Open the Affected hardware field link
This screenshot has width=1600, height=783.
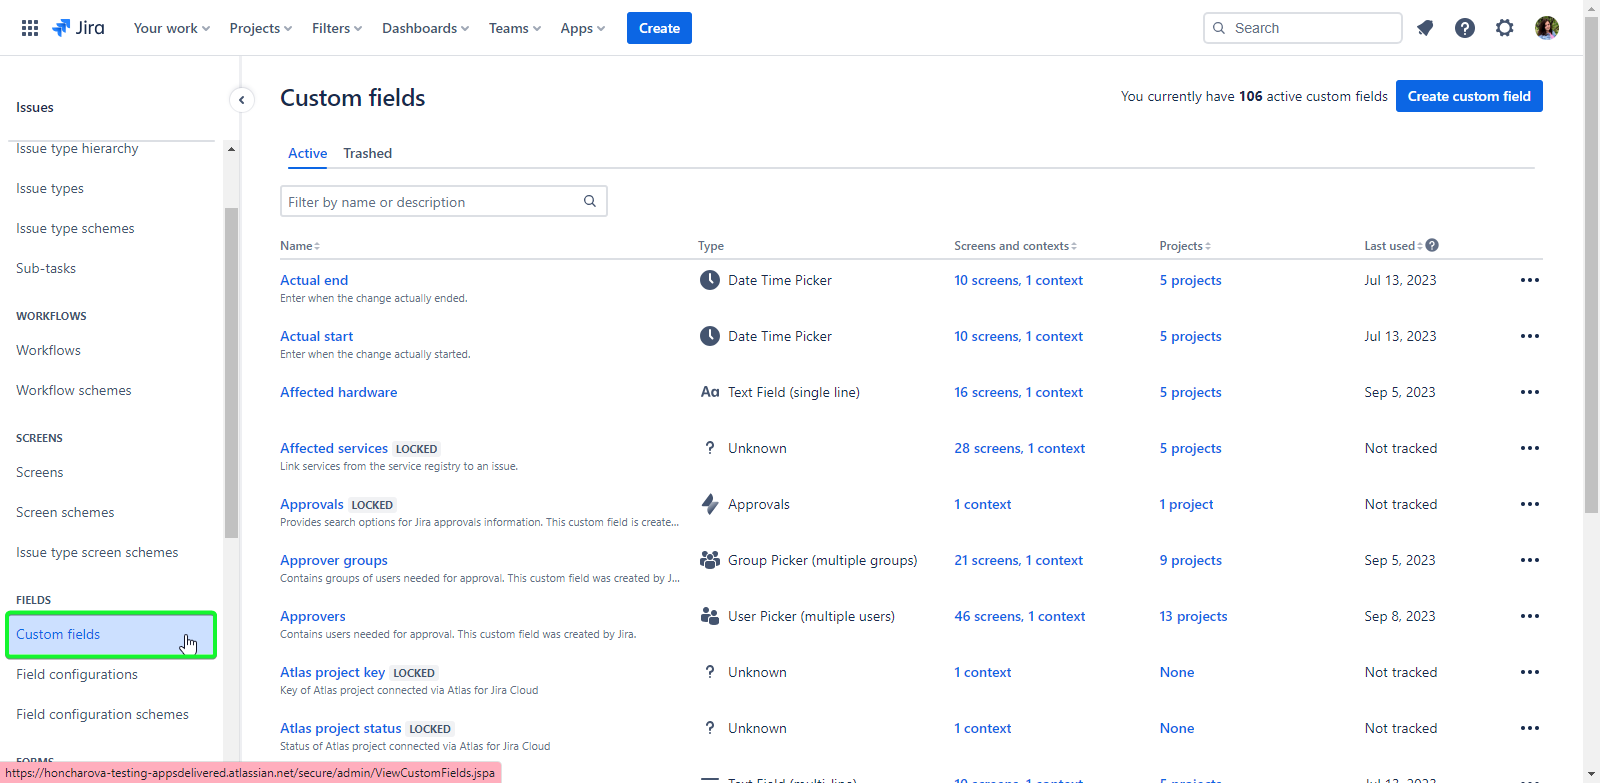pos(338,392)
